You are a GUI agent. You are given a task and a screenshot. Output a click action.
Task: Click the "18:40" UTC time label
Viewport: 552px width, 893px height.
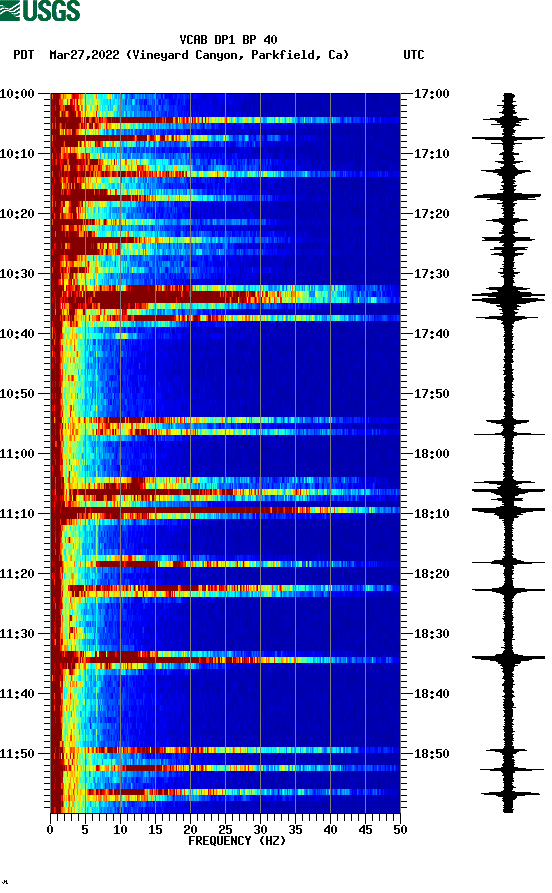(x=432, y=693)
